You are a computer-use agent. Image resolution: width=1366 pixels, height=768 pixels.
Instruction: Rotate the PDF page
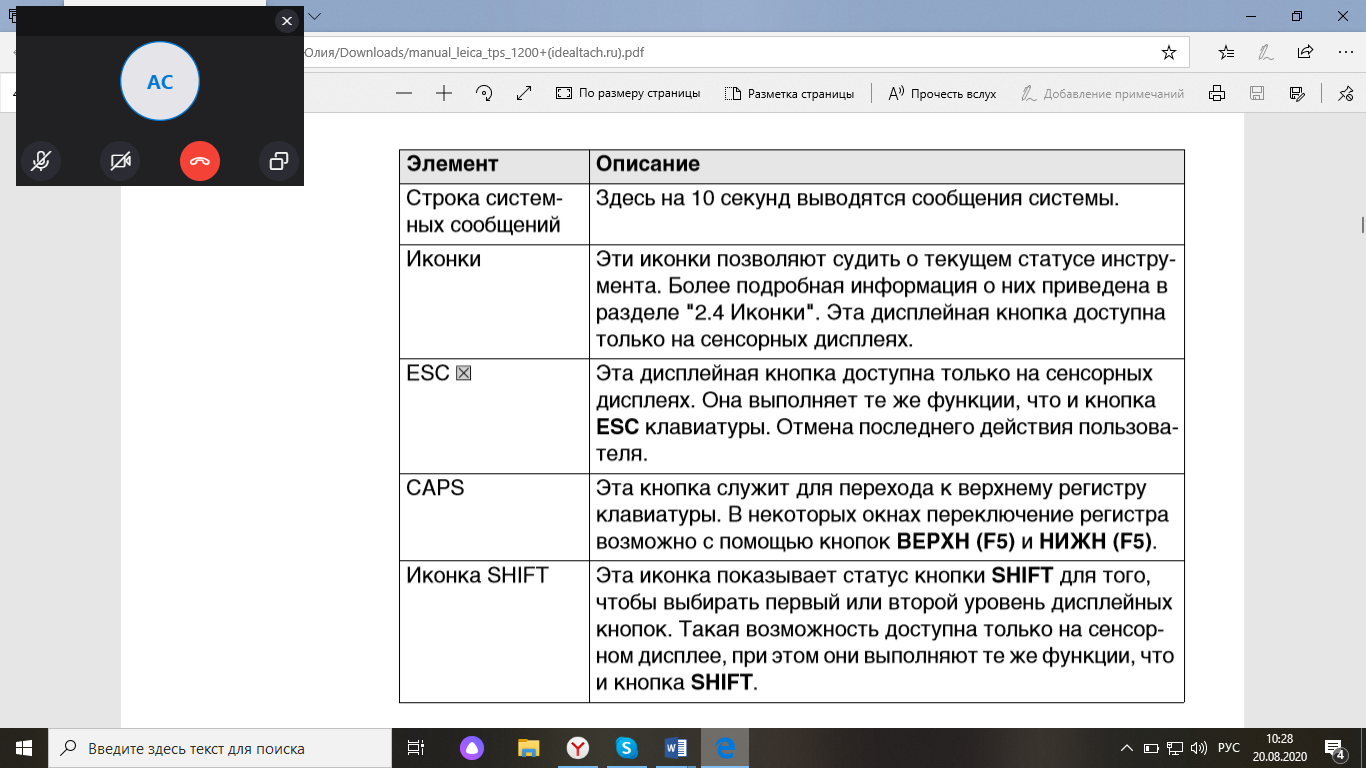point(484,93)
